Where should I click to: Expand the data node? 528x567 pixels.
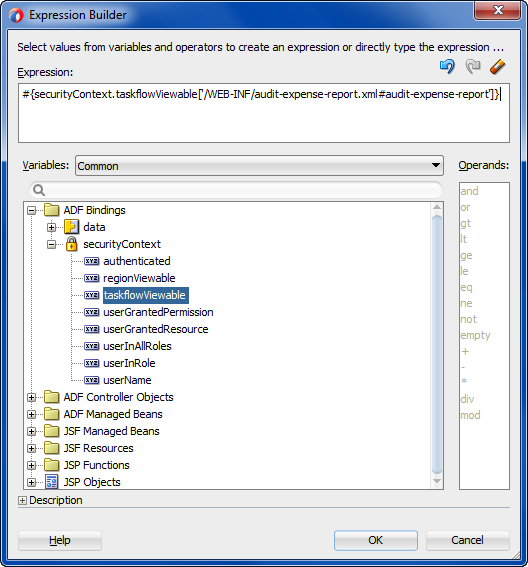pos(51,227)
